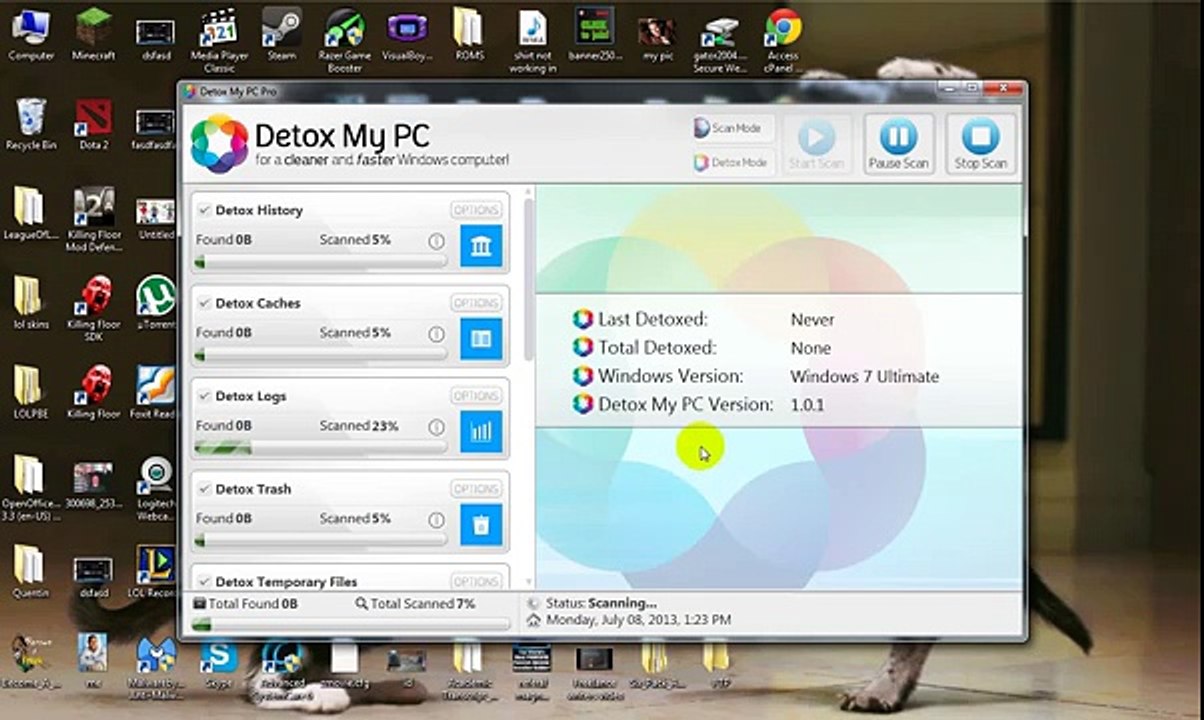
Task: Toggle the Detox Temporary Files checkbox
Action: point(204,581)
